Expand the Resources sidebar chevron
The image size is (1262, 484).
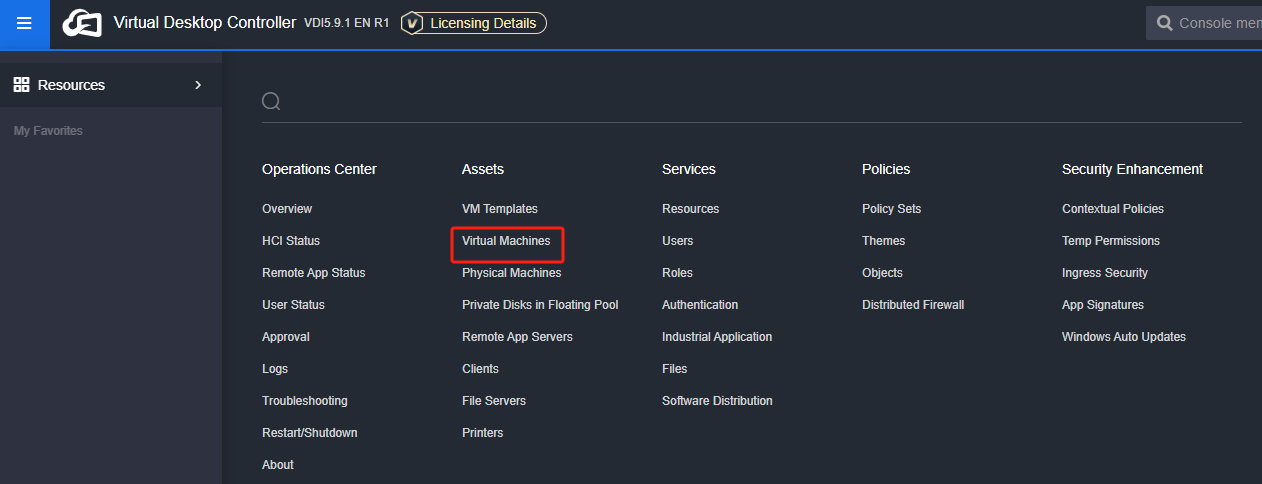click(x=198, y=85)
